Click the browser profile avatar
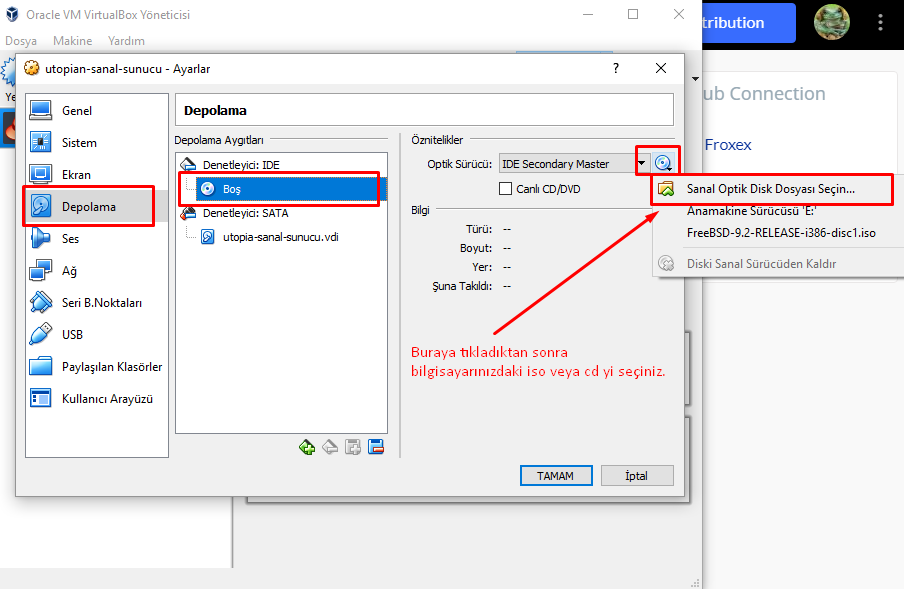The height and width of the screenshot is (589, 904). (x=831, y=22)
